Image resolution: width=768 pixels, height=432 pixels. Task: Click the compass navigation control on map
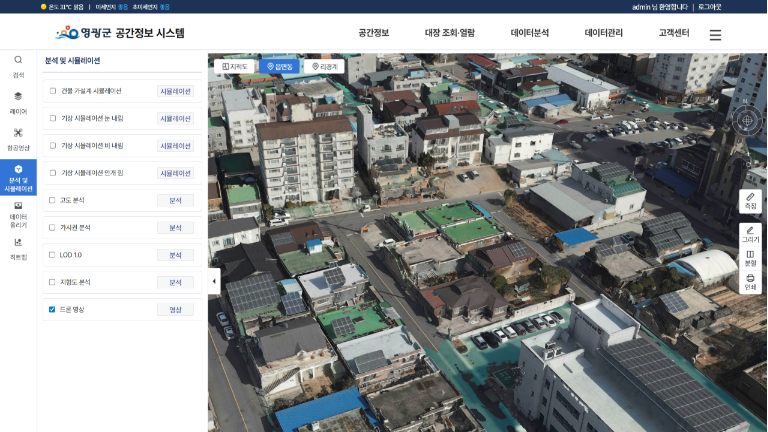click(746, 120)
